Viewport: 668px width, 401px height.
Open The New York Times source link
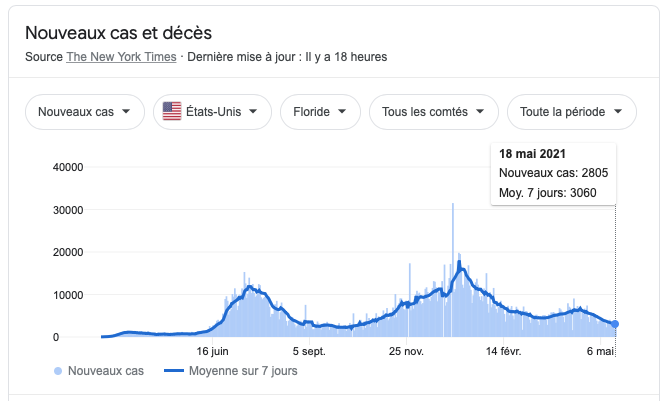pos(121,57)
